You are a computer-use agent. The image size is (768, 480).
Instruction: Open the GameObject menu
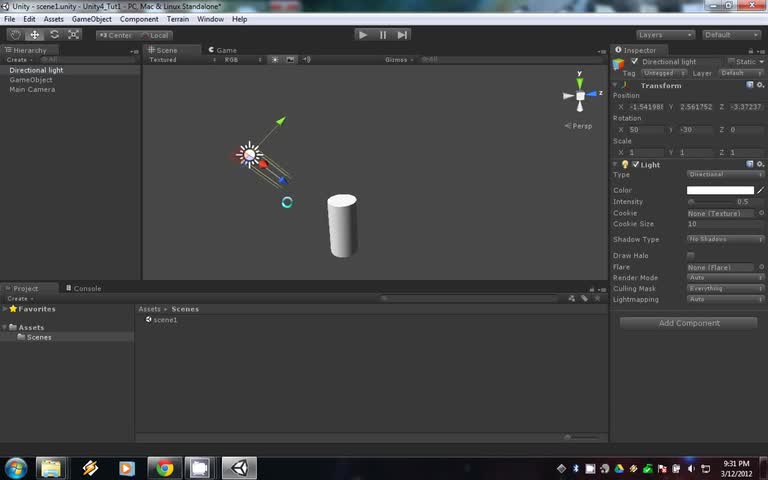(92, 19)
